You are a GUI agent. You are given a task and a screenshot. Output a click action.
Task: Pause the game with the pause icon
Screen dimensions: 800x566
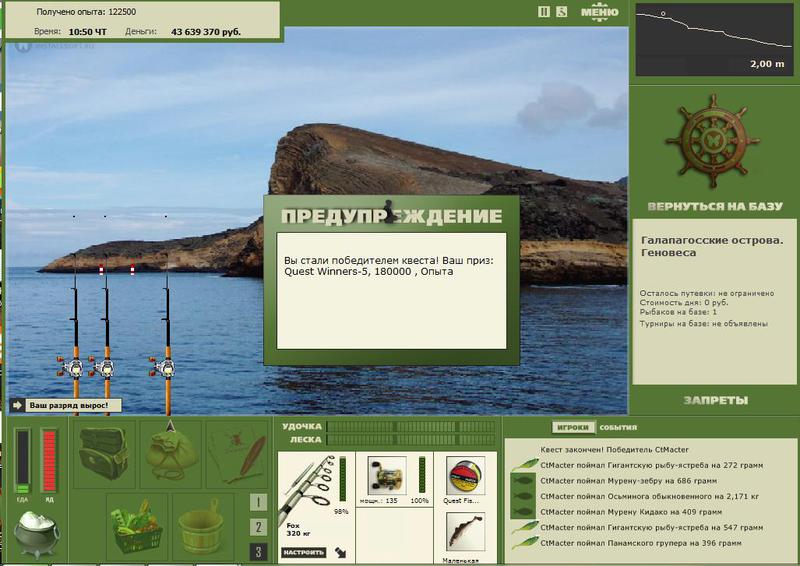[544, 12]
